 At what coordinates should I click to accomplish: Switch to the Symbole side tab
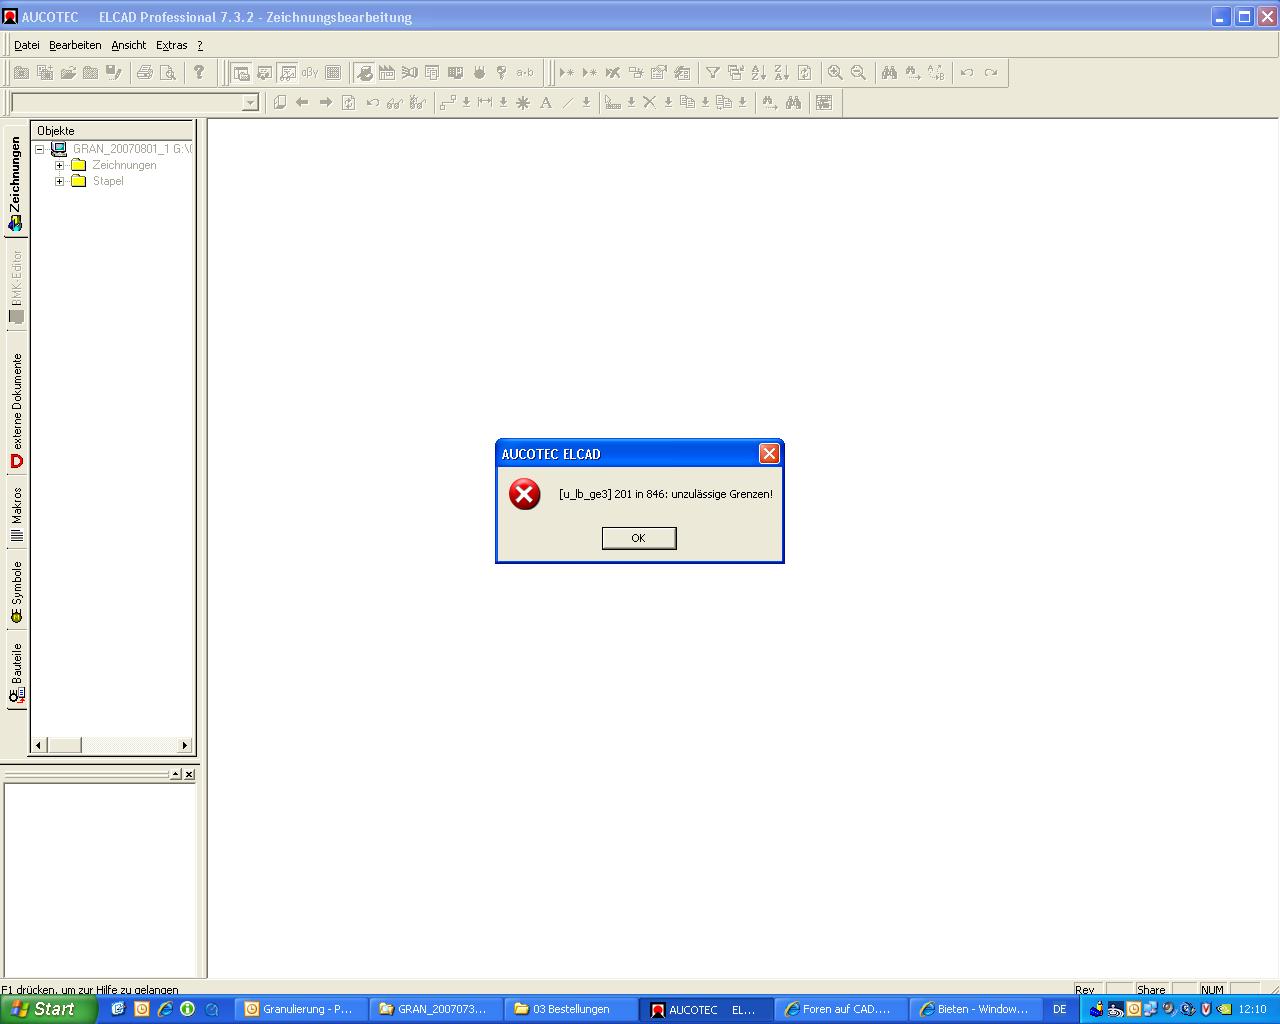point(16,592)
